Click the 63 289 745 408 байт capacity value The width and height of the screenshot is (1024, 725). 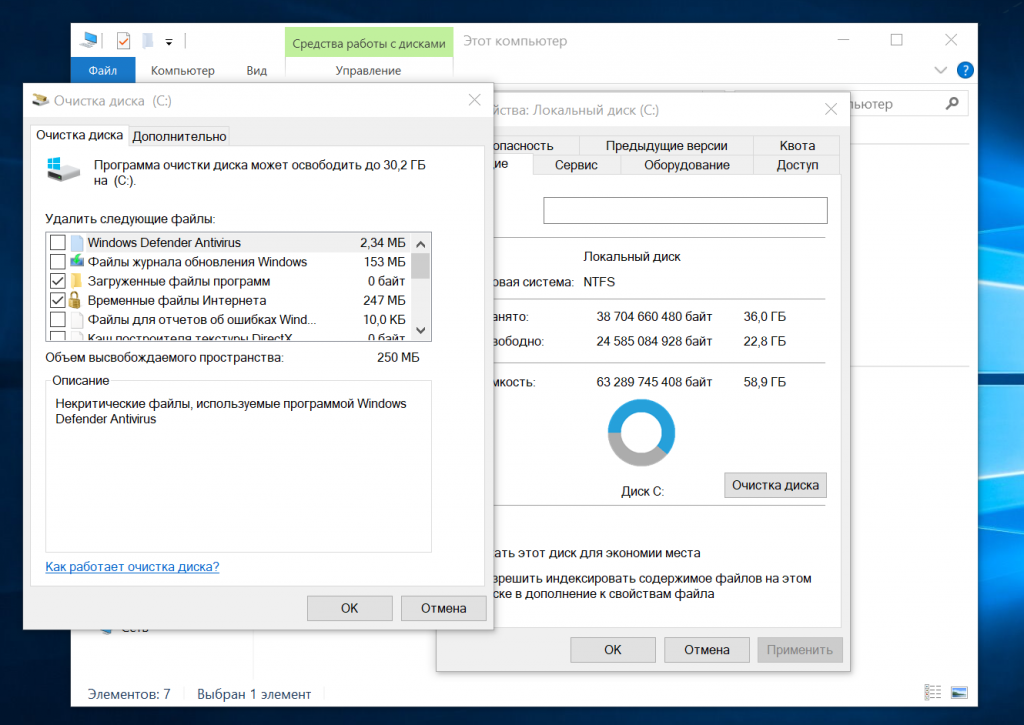click(x=654, y=382)
